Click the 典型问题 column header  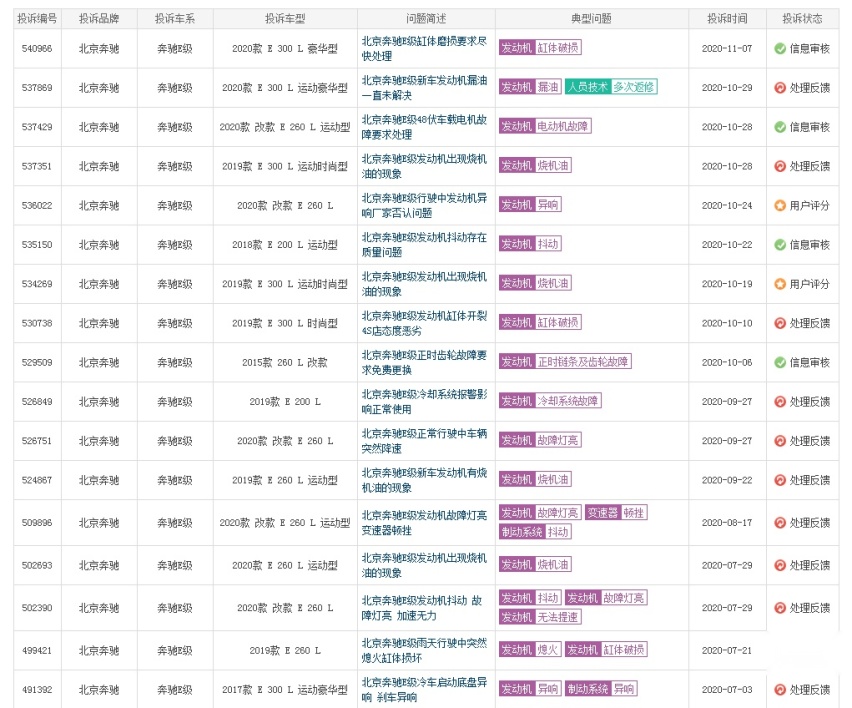591,18
